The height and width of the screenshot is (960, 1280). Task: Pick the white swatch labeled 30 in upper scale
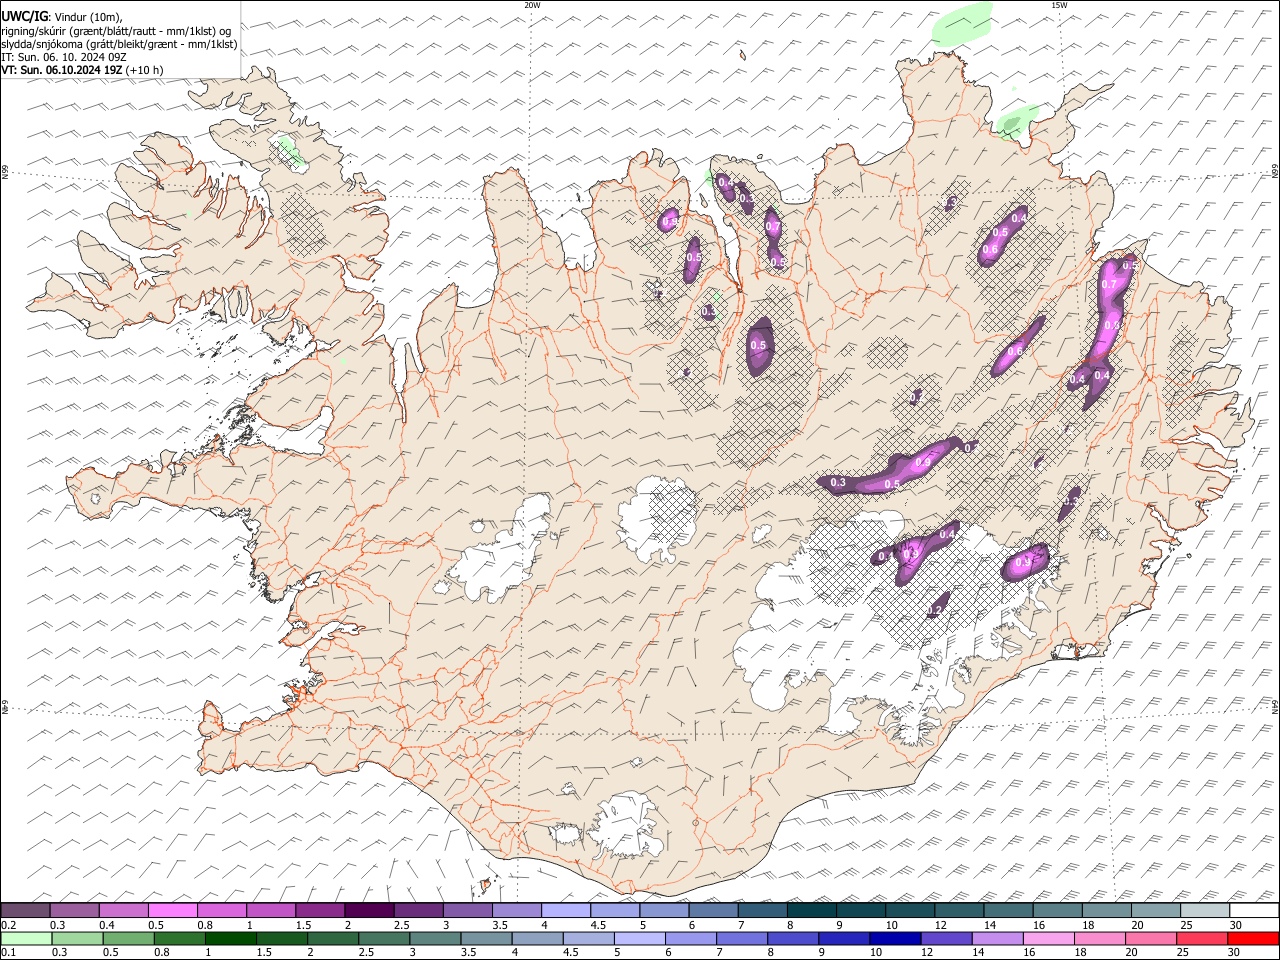(x=1254, y=910)
